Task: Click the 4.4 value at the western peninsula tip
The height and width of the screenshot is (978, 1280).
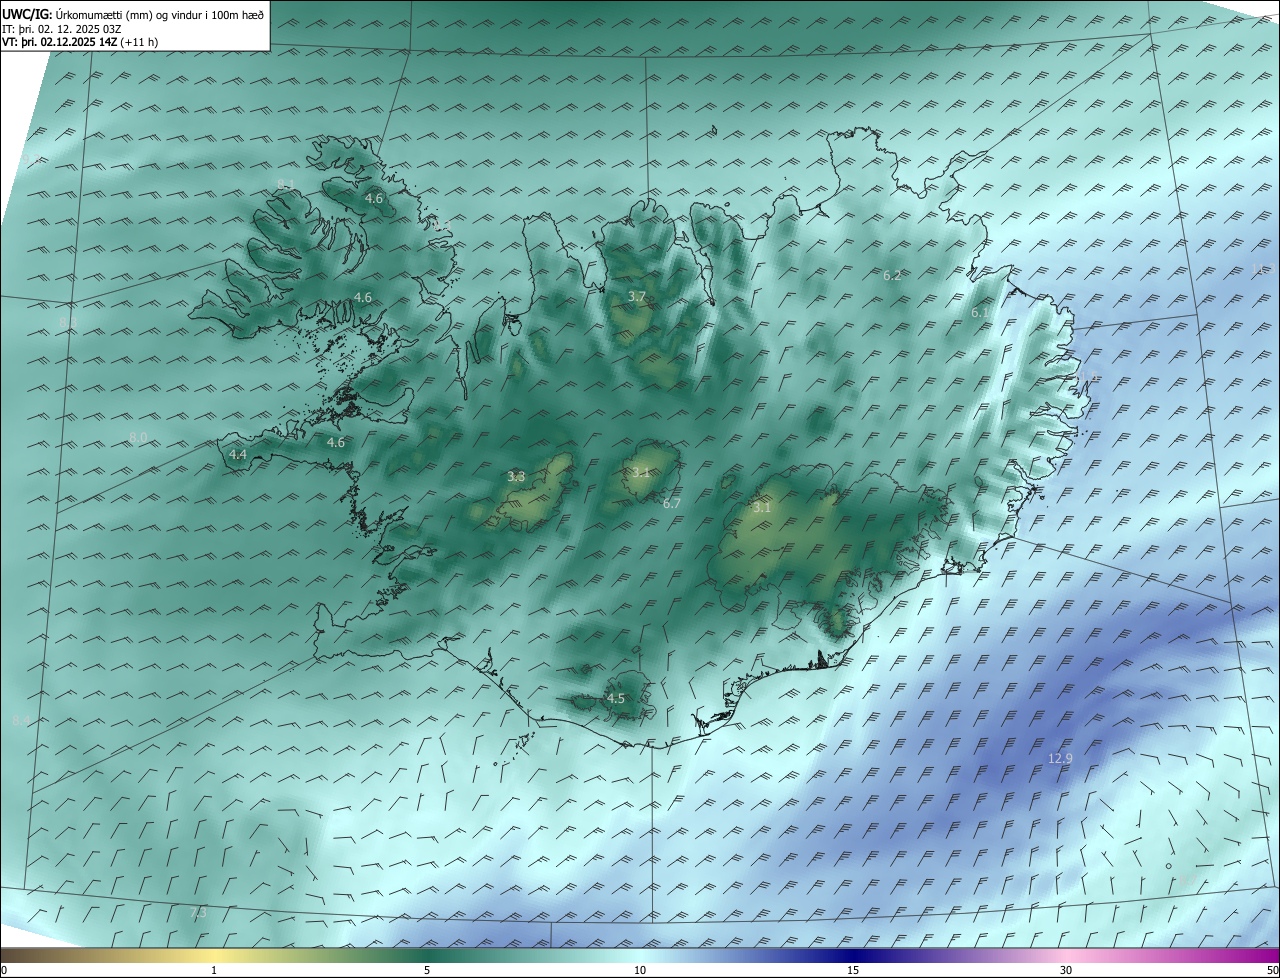Action: pyautogui.click(x=238, y=454)
